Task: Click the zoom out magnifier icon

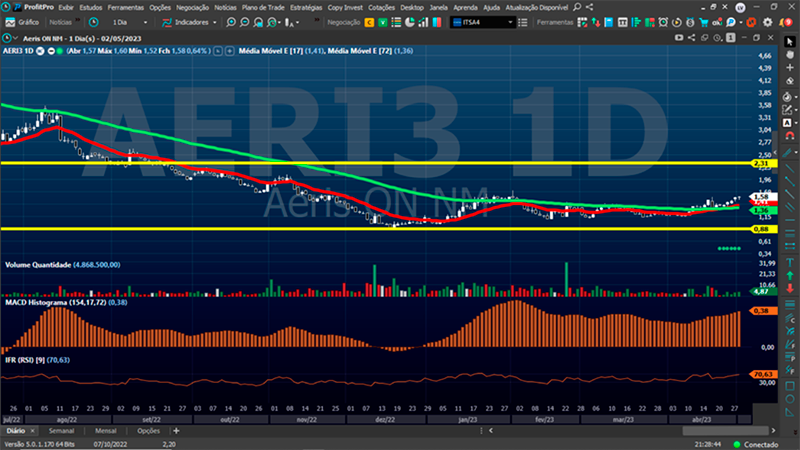Action: [244, 22]
